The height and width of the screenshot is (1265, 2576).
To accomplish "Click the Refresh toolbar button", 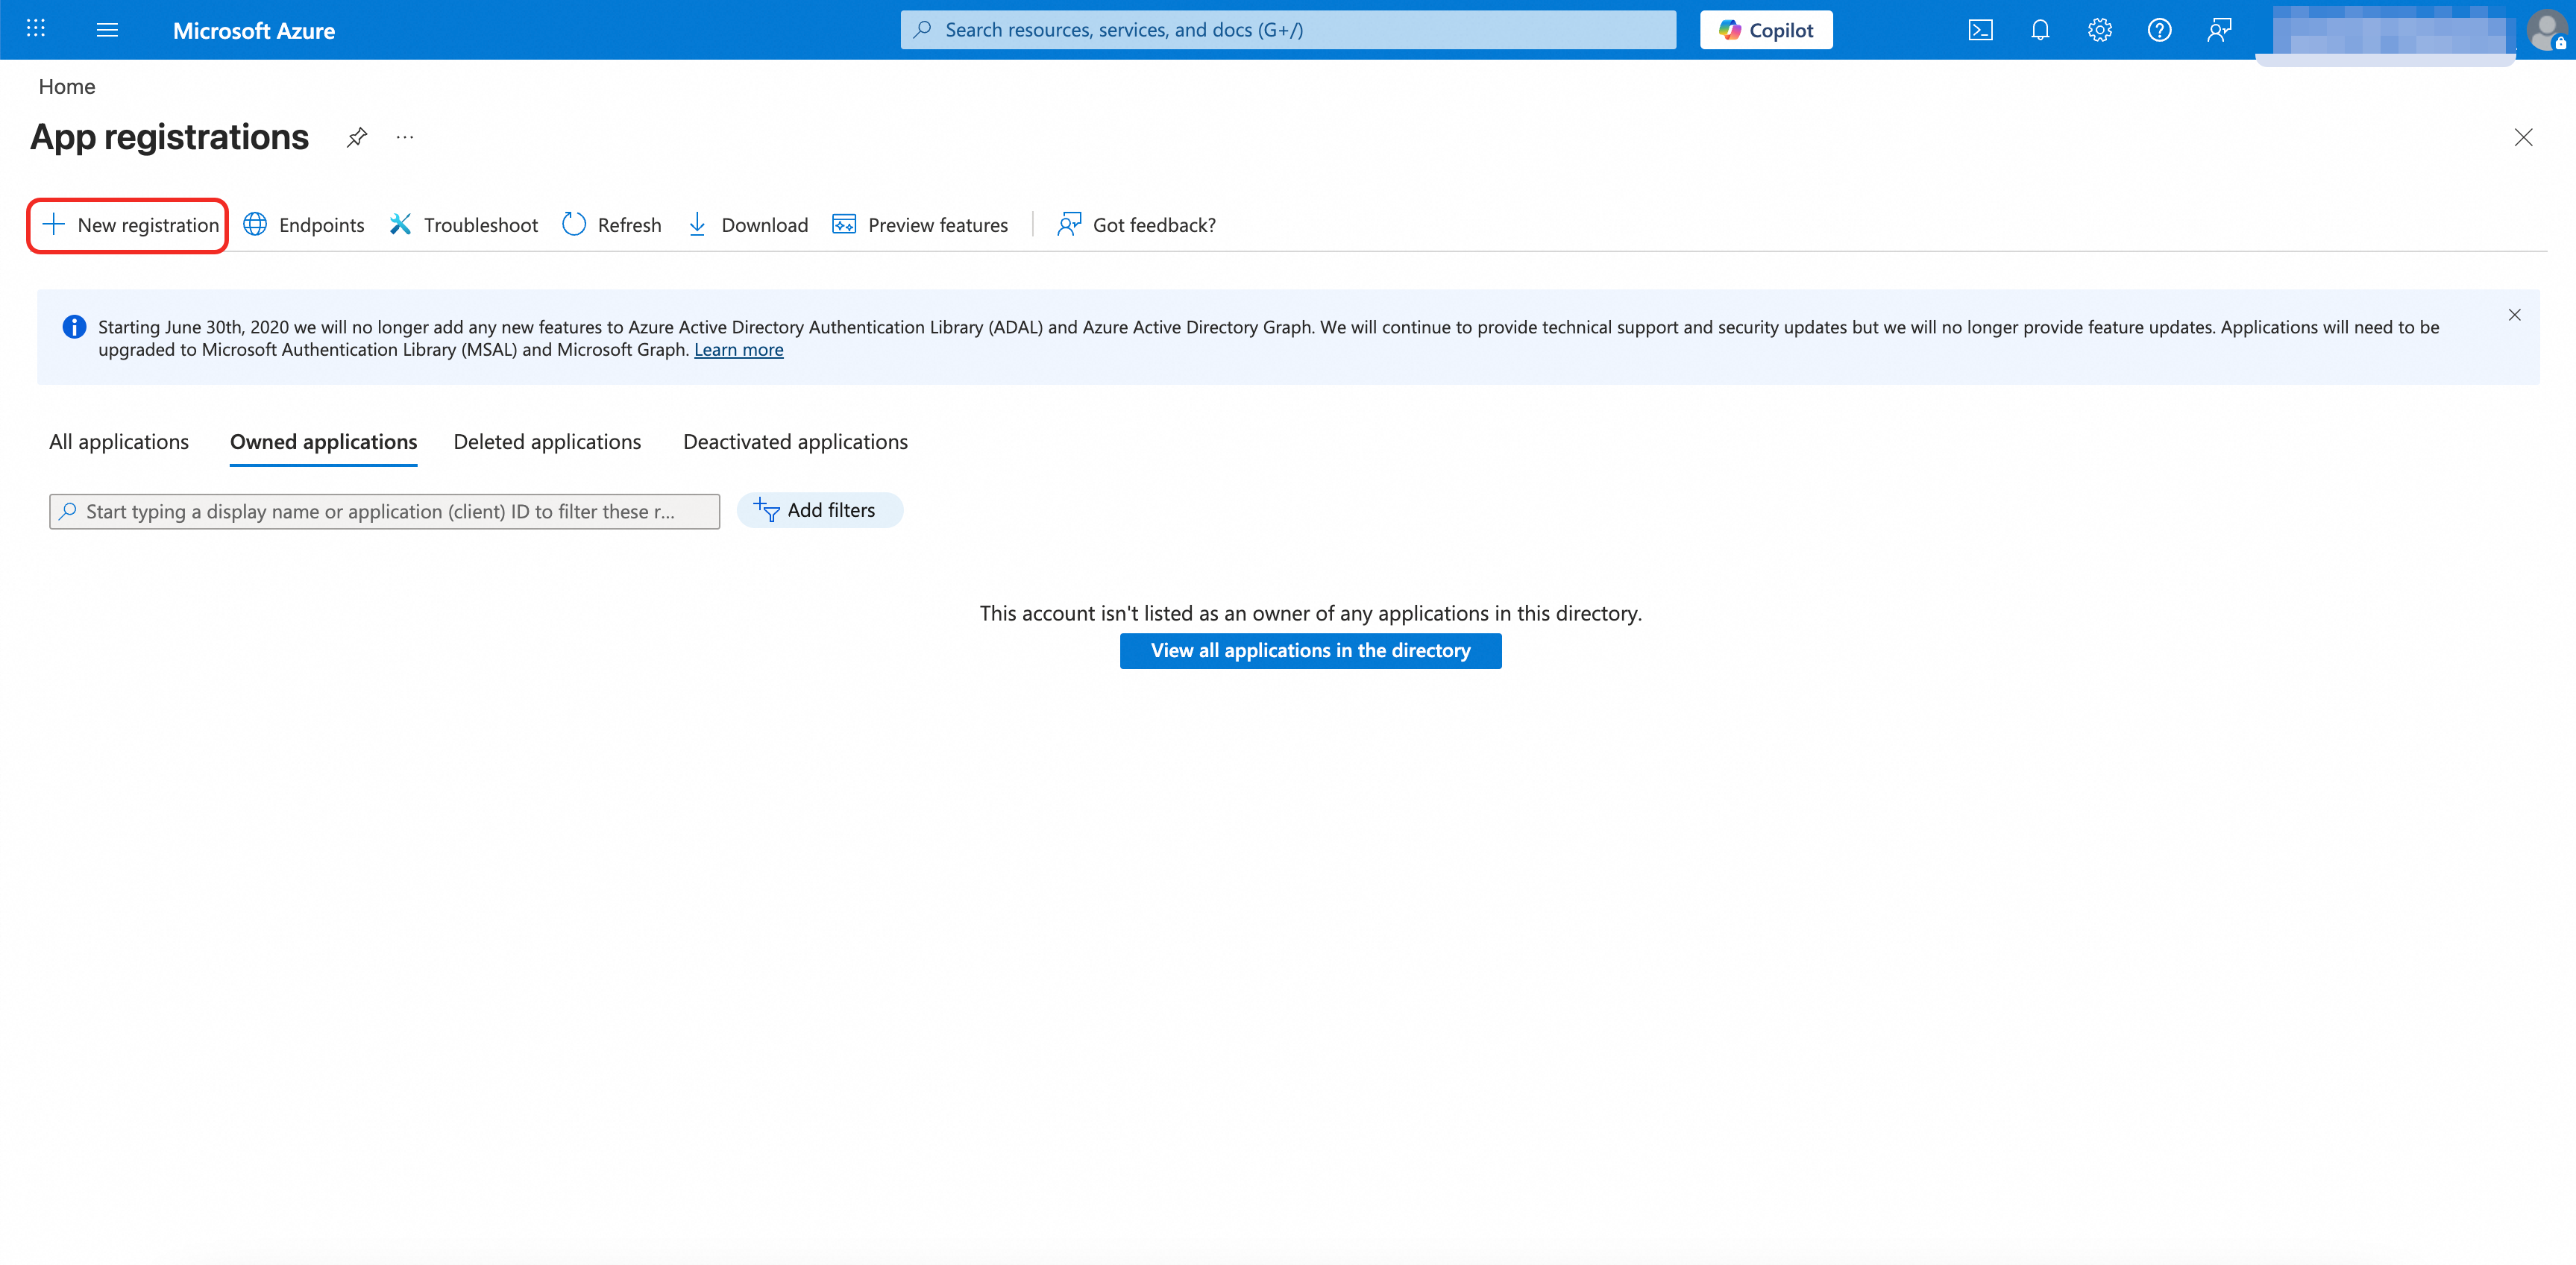I will [612, 225].
